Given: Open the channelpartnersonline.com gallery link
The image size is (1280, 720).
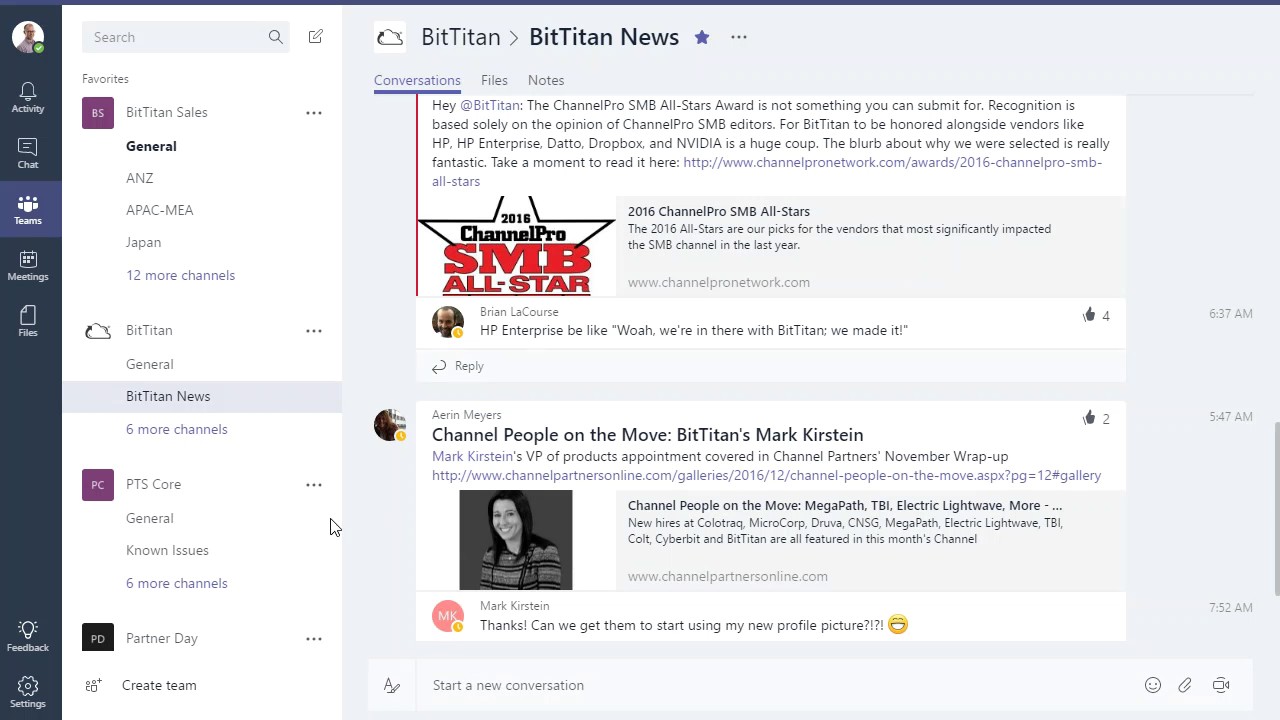Looking at the screenshot, I should (766, 475).
